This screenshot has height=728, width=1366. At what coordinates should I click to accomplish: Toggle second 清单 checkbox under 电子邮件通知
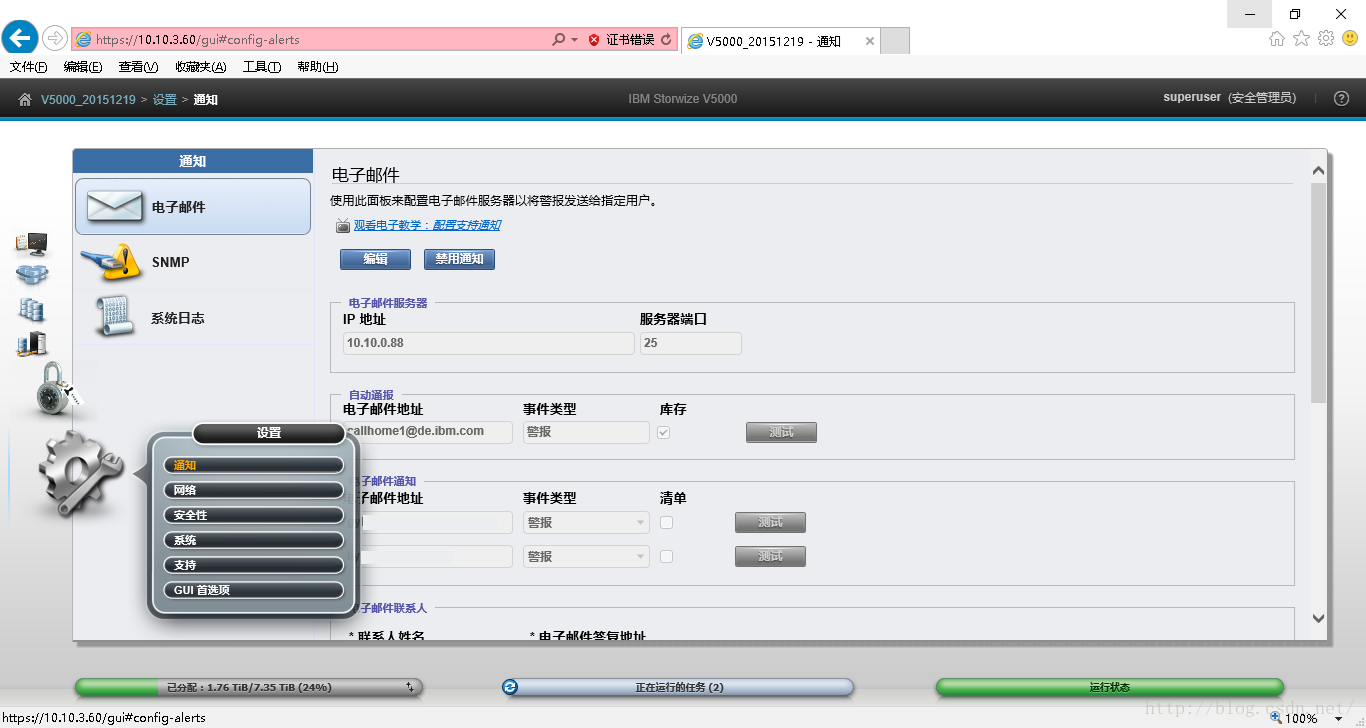coord(667,556)
